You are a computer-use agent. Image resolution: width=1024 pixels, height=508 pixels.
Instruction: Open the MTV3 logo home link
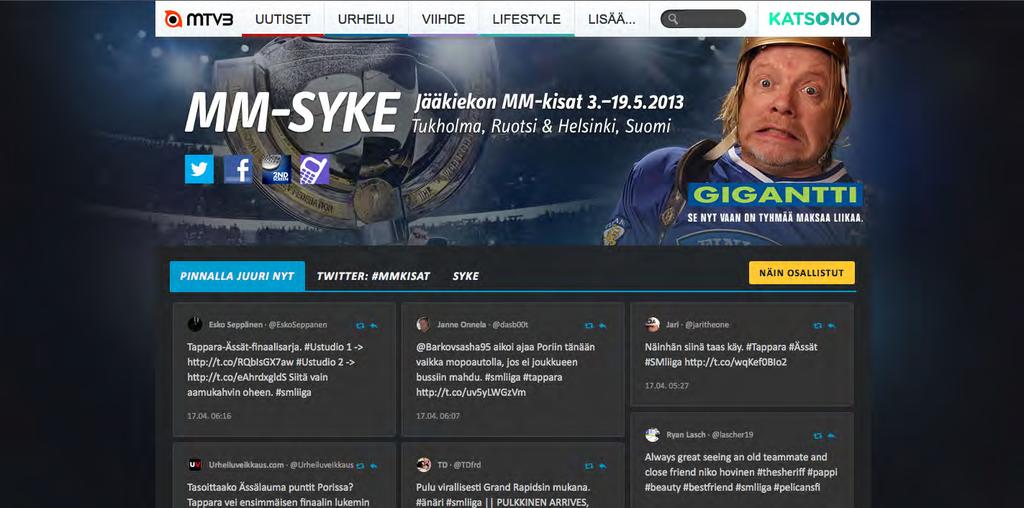tap(199, 19)
